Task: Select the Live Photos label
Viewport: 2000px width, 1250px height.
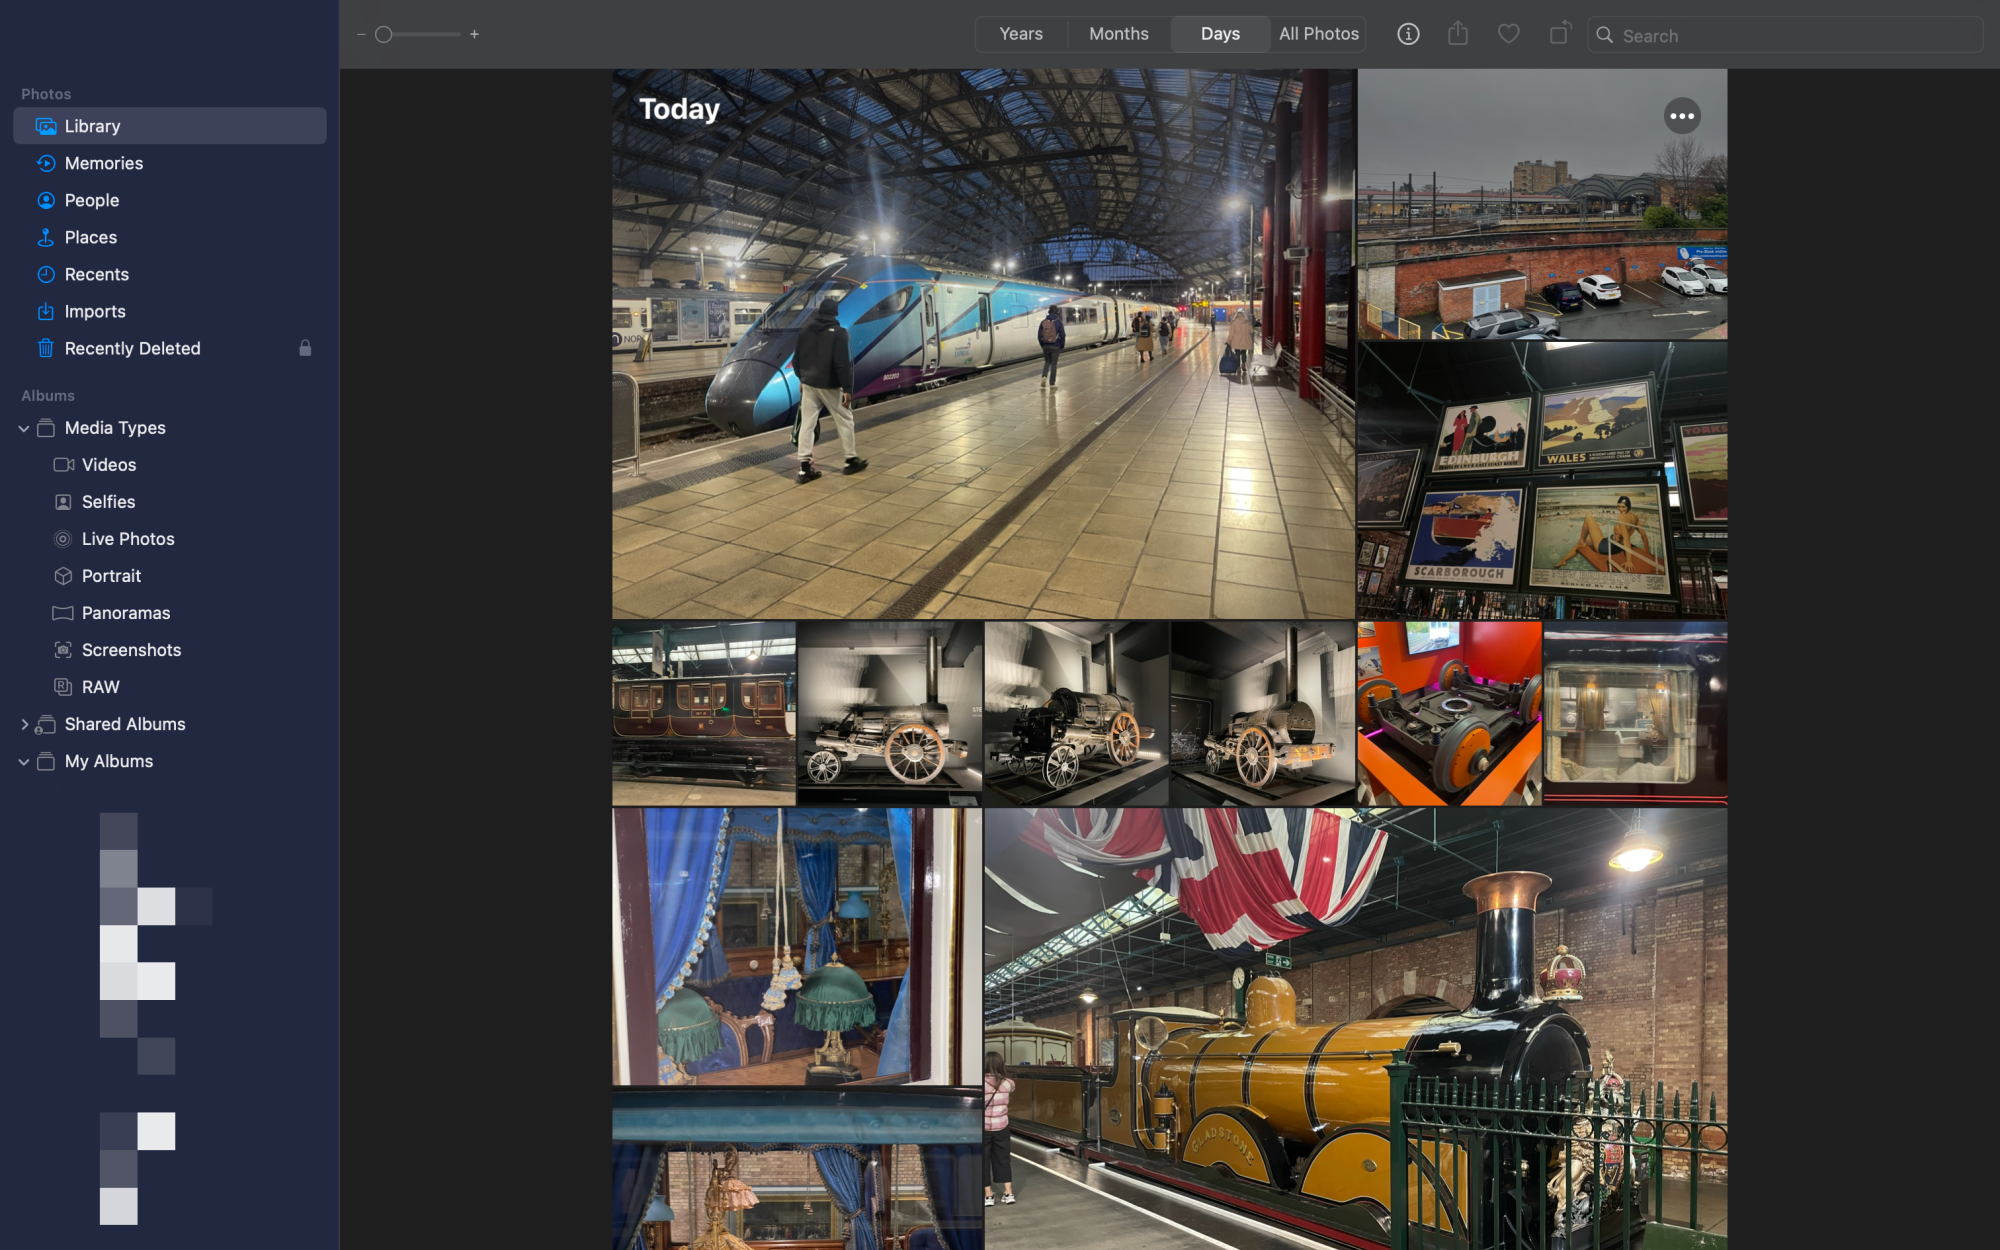Action: [x=128, y=539]
